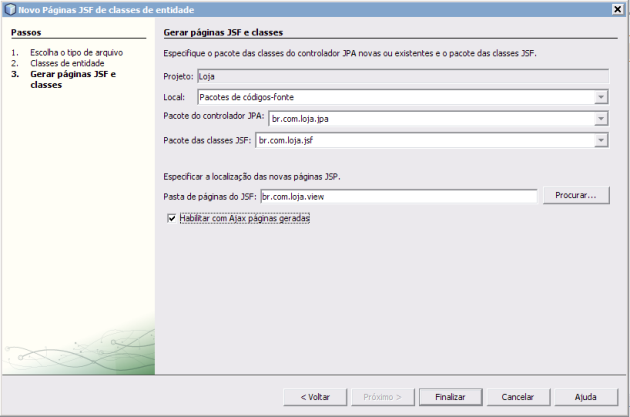This screenshot has height=417, width=630.
Task: Toggle Habilitar com Ajax páginas geradas checkbox
Action: (172, 218)
